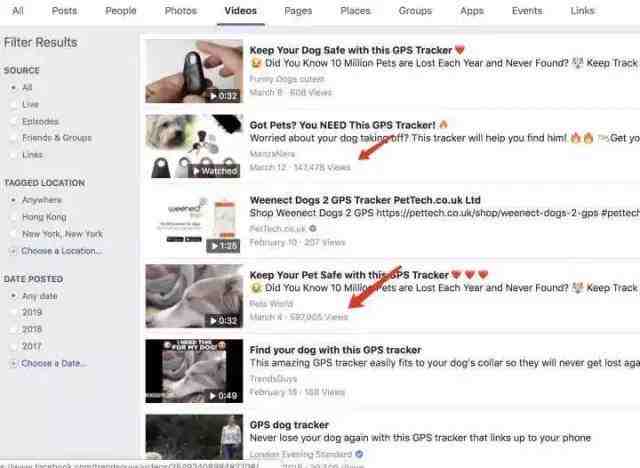640x468 pixels.
Task: Select the Live source filter
Action: coord(13,104)
